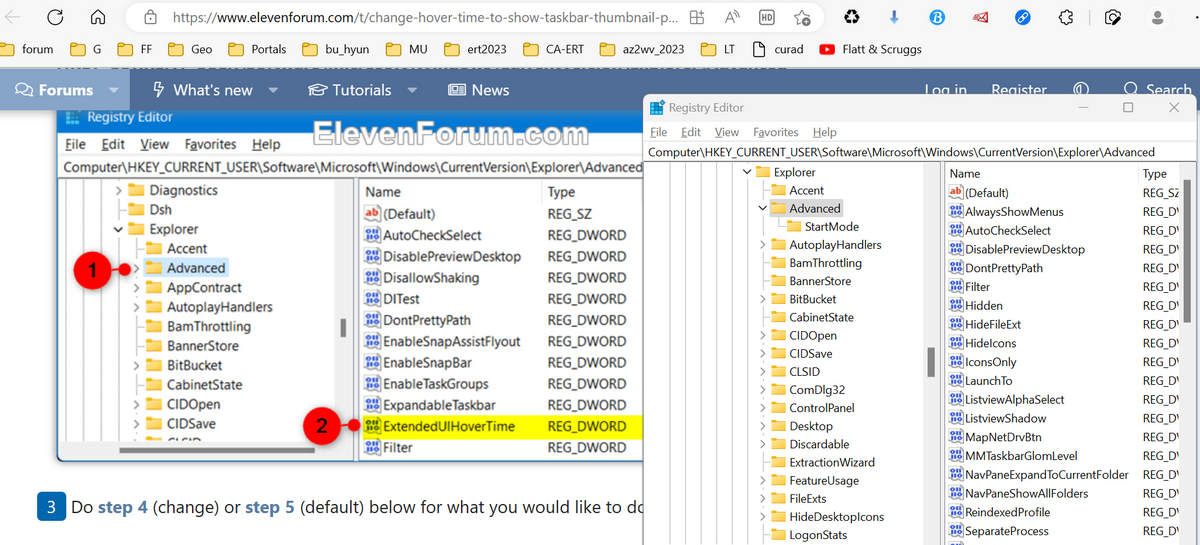The width and height of the screenshot is (1200, 545).
Task: Add this page to favorites star icon
Action: pyautogui.click(x=802, y=17)
